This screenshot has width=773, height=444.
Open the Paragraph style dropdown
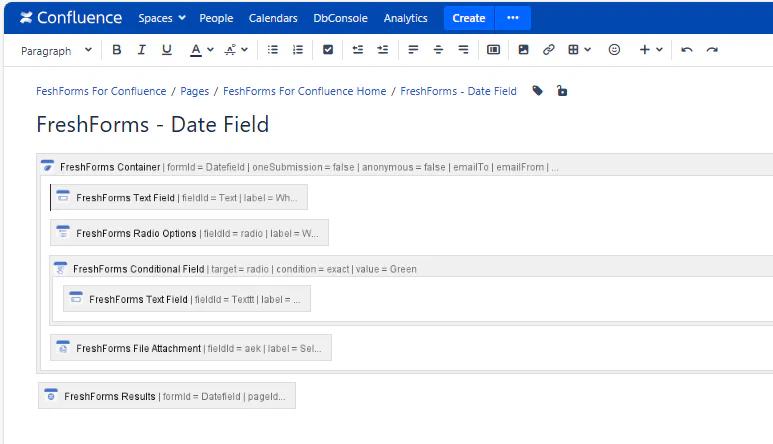(56, 50)
